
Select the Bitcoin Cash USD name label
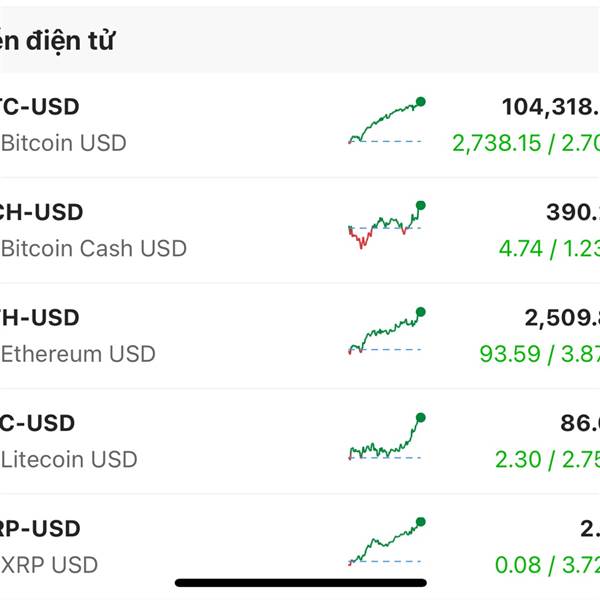click(94, 249)
